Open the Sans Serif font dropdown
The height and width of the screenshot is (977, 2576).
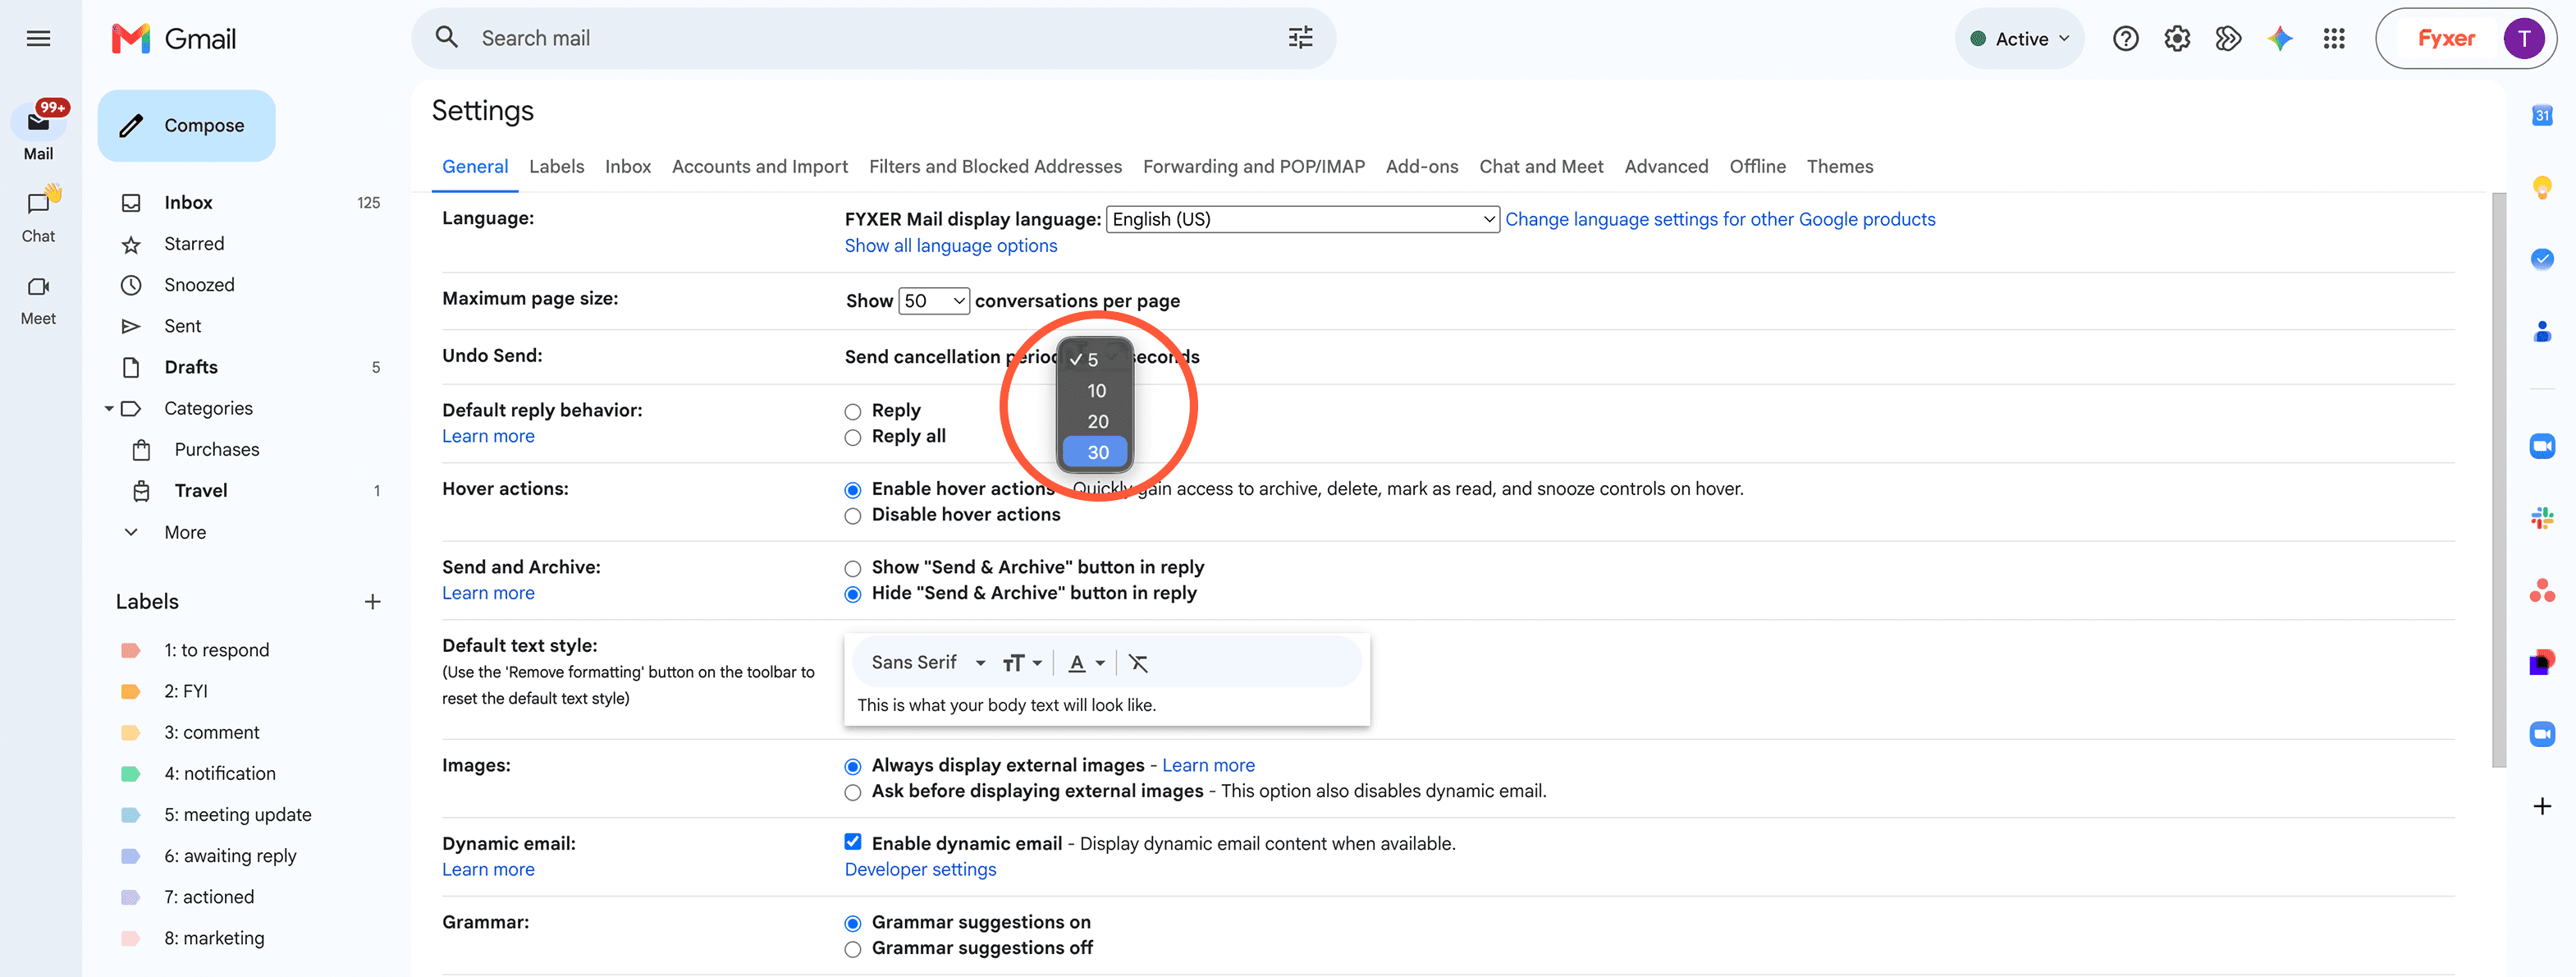pos(928,663)
